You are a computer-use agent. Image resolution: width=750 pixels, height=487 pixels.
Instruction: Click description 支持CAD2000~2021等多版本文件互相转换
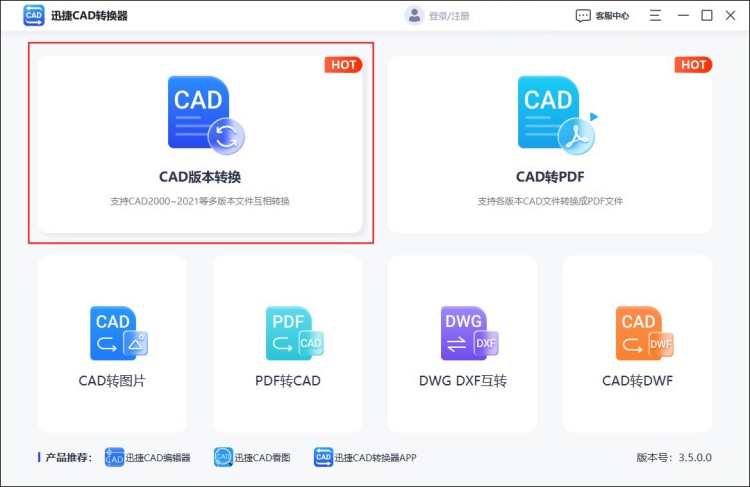(x=200, y=201)
